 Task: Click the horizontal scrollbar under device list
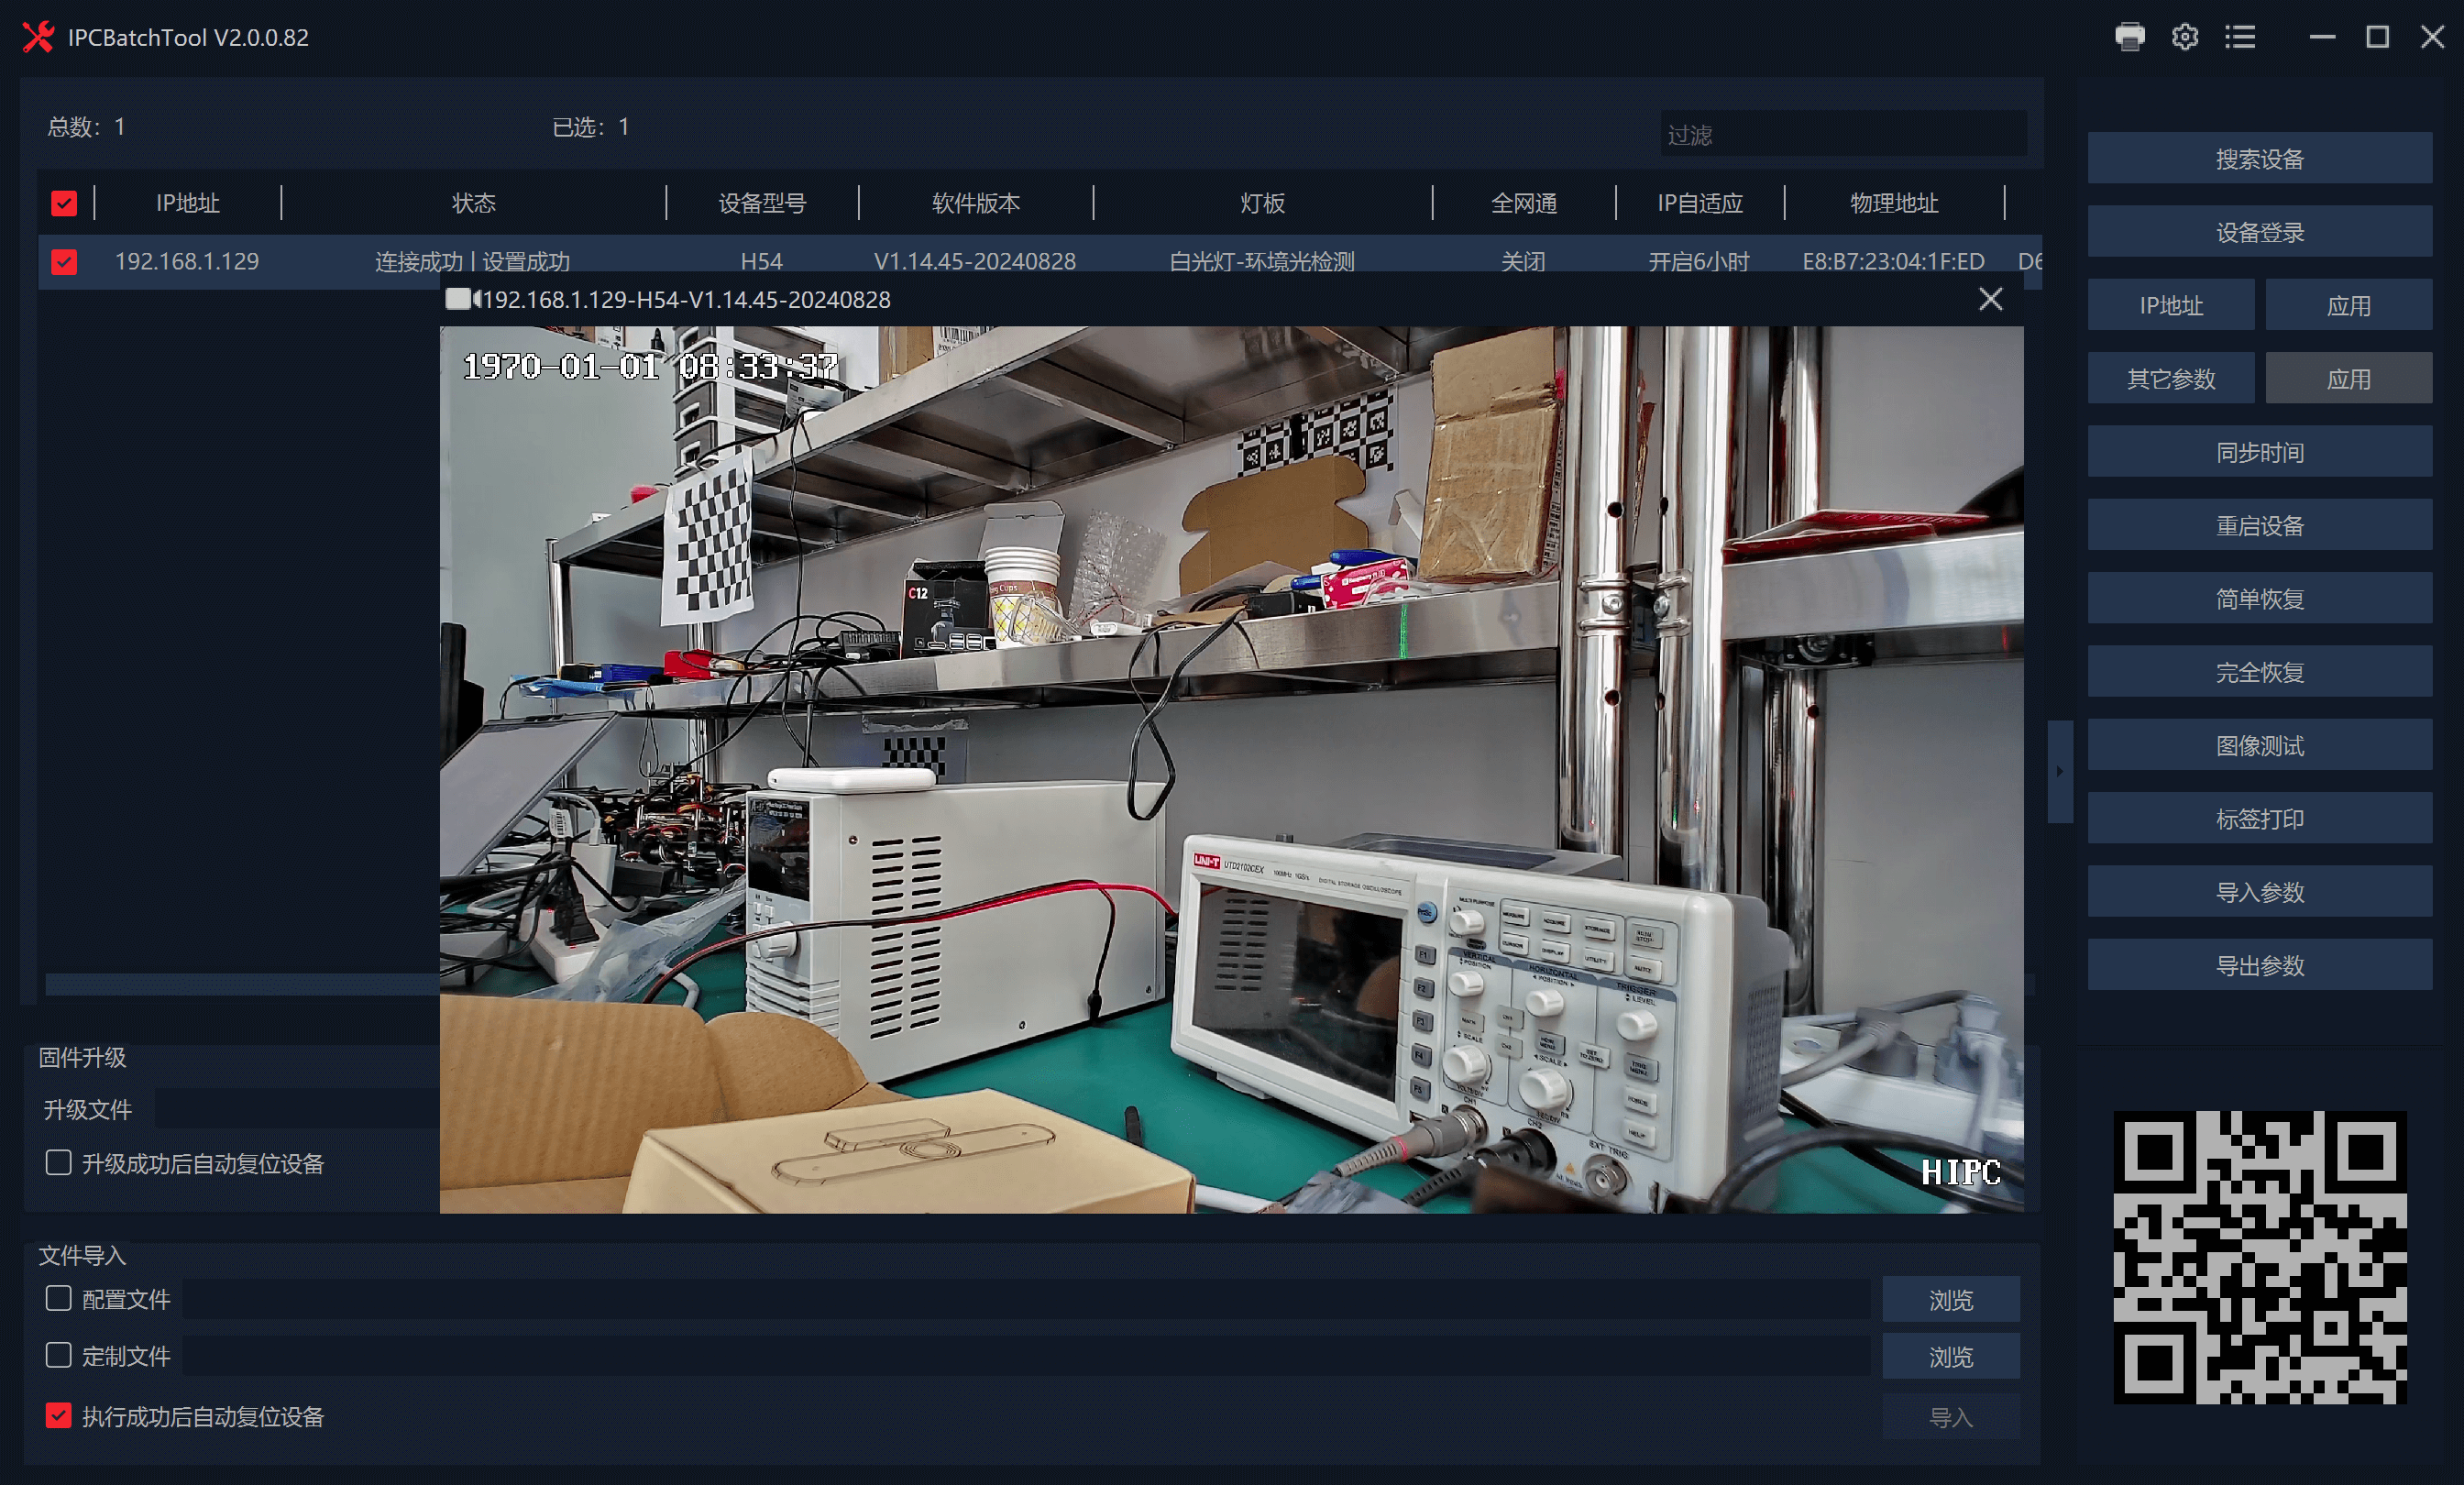click(240, 985)
